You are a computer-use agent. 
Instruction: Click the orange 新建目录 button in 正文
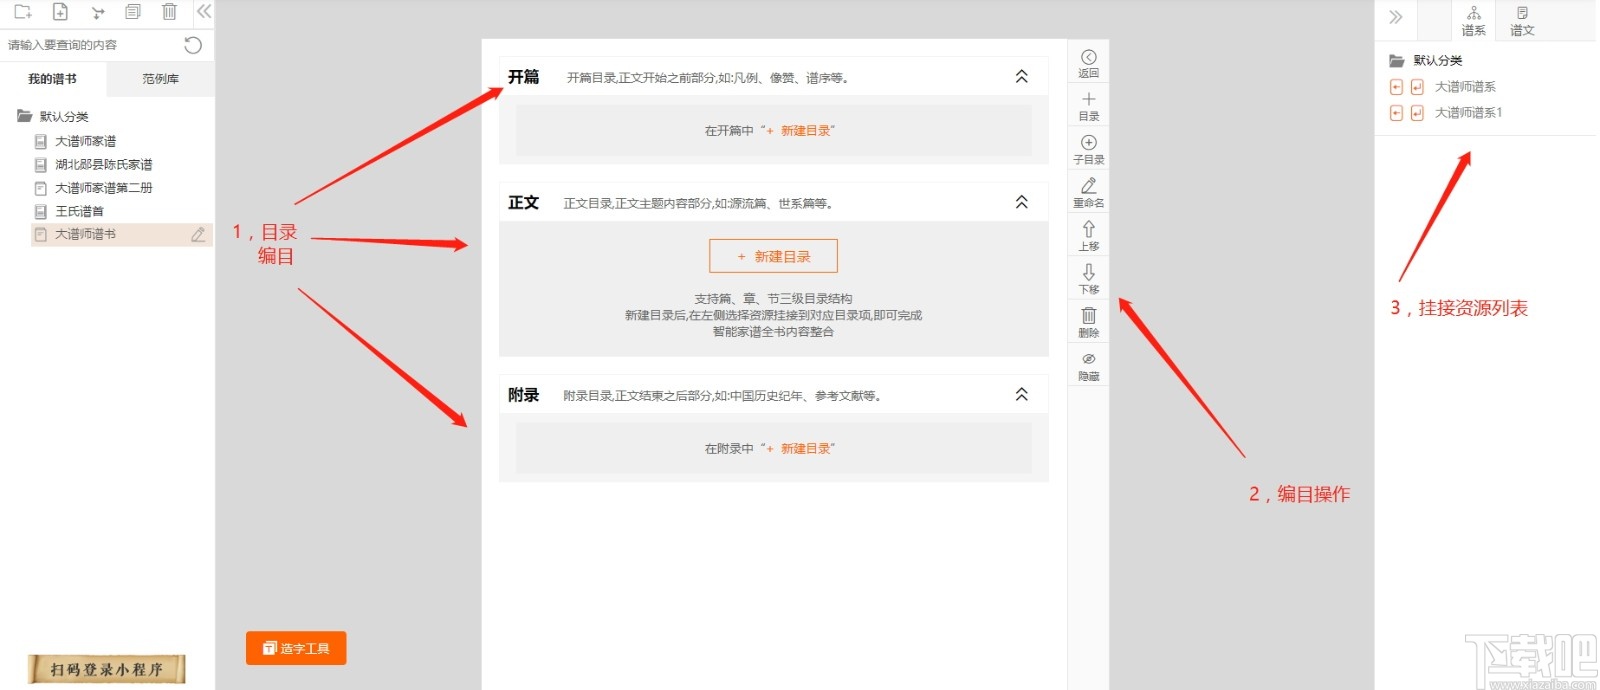click(773, 256)
